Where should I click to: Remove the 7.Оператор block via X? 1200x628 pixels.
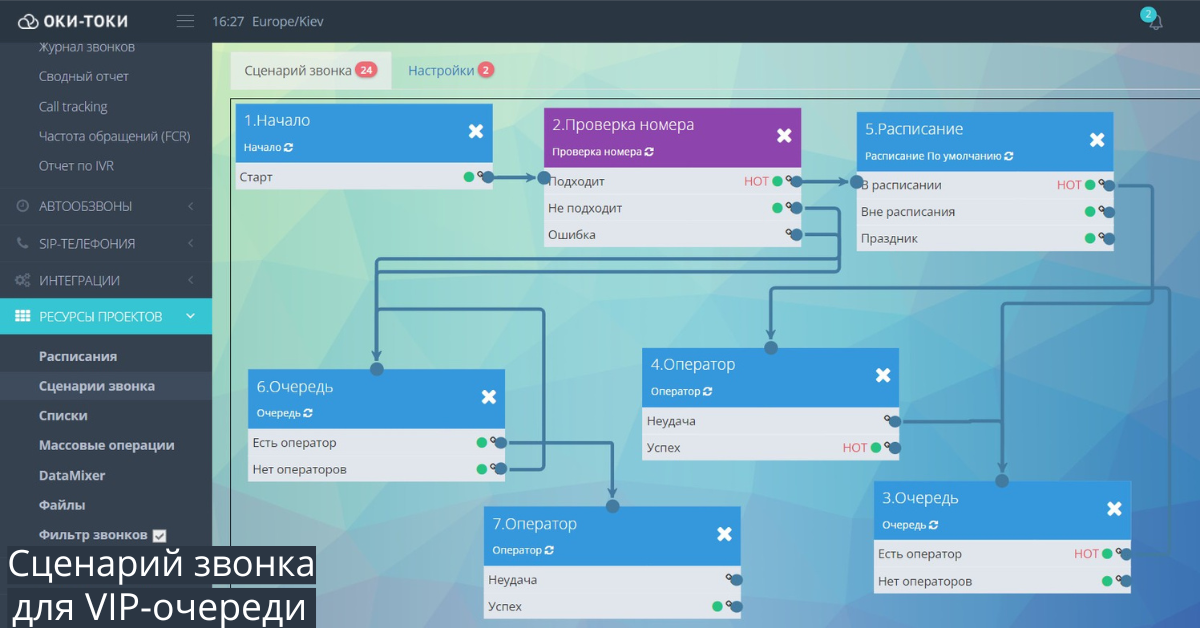[x=724, y=534]
